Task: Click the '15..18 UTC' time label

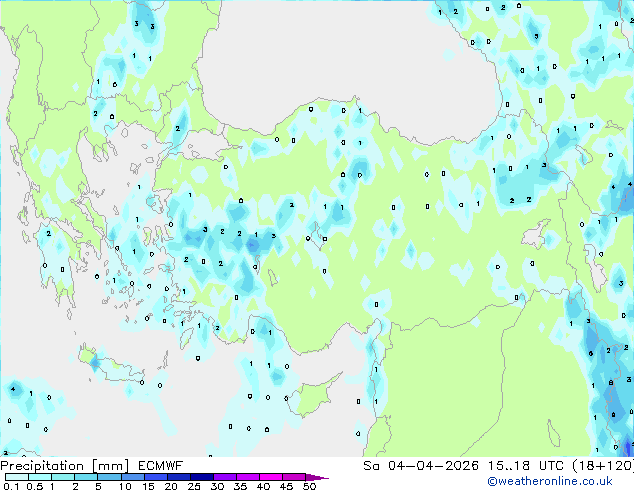Action: (x=525, y=466)
